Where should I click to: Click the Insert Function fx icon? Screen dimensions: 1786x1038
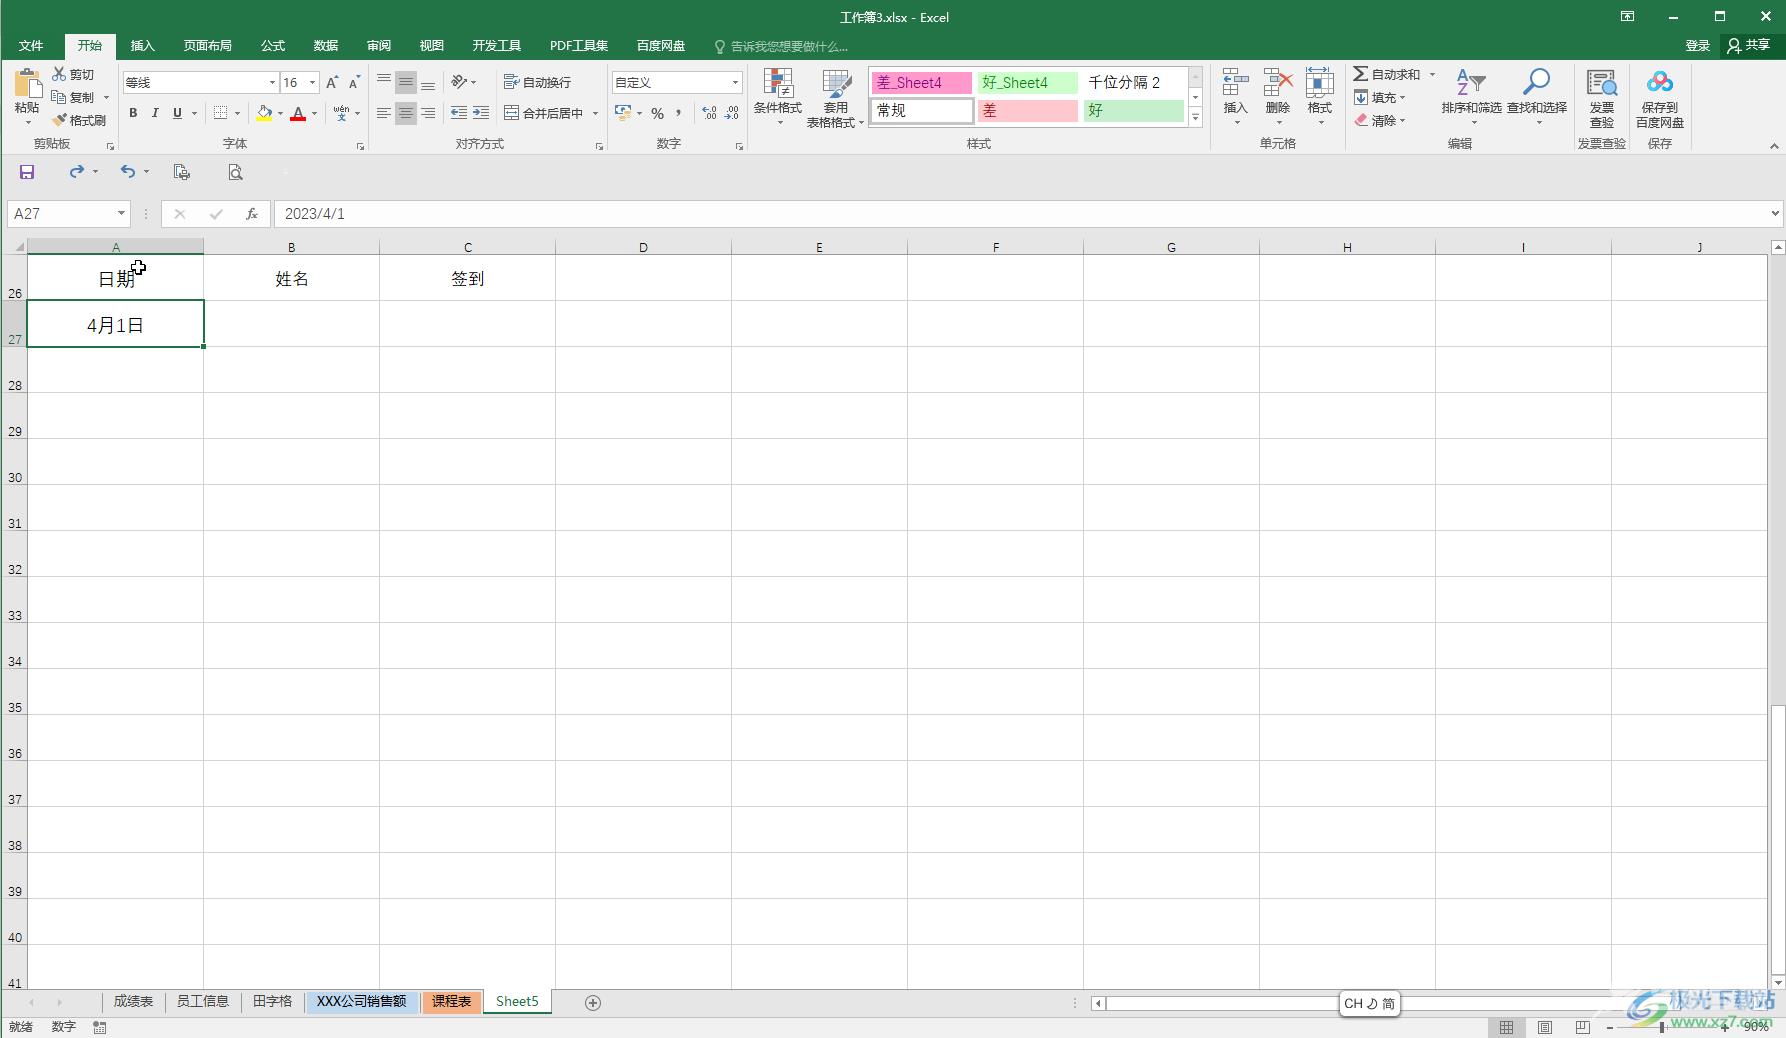point(252,214)
